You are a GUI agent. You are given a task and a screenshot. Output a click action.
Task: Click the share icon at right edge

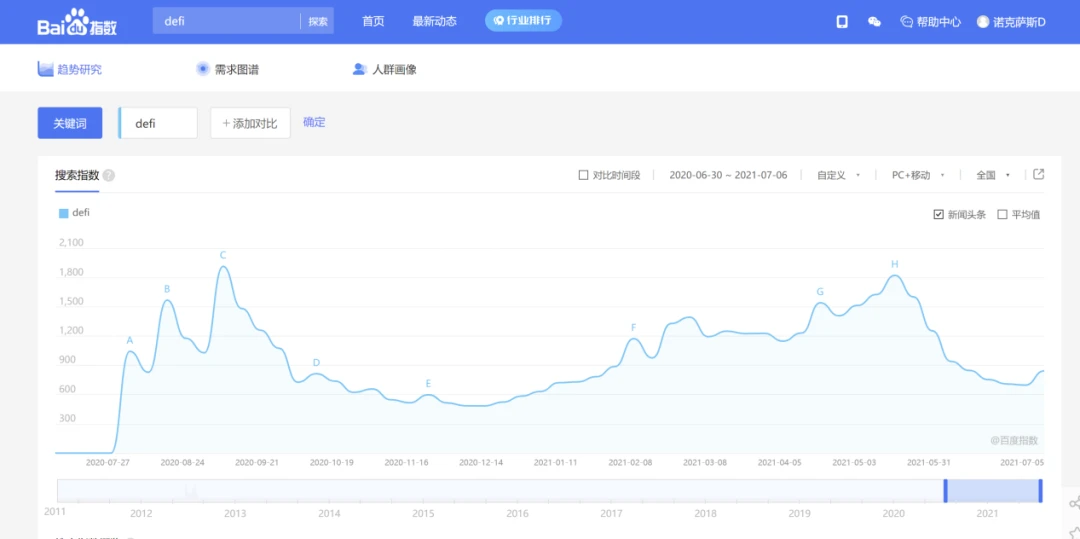tap(1074, 504)
